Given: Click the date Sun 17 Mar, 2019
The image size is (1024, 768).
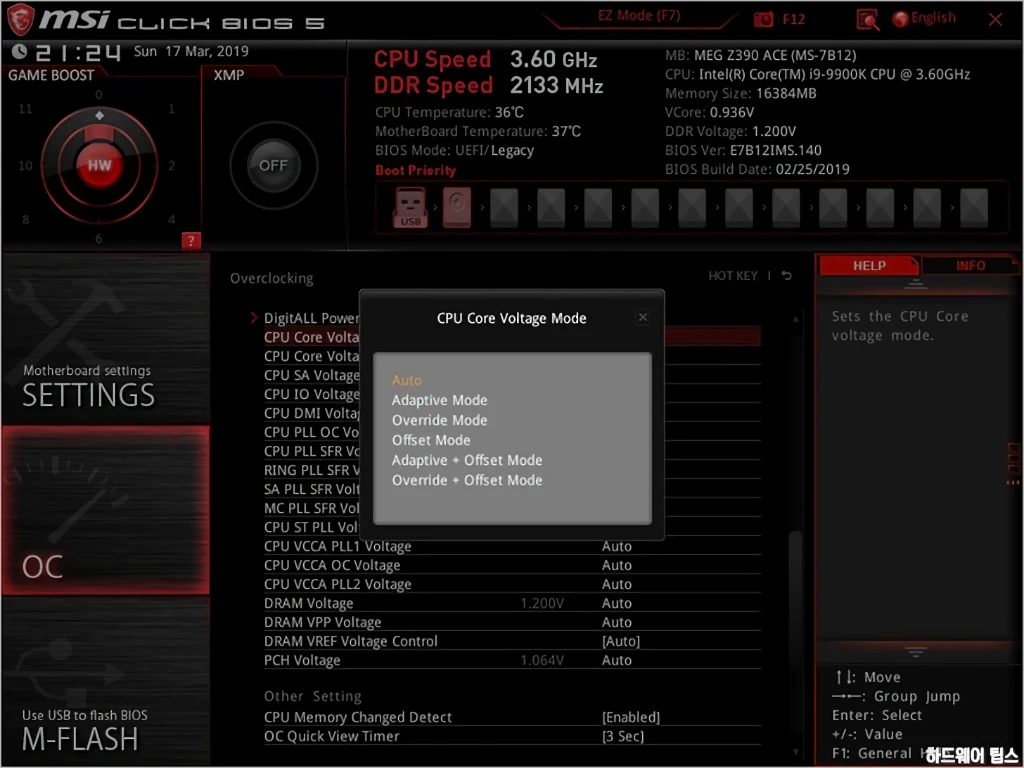Looking at the screenshot, I should [191, 51].
